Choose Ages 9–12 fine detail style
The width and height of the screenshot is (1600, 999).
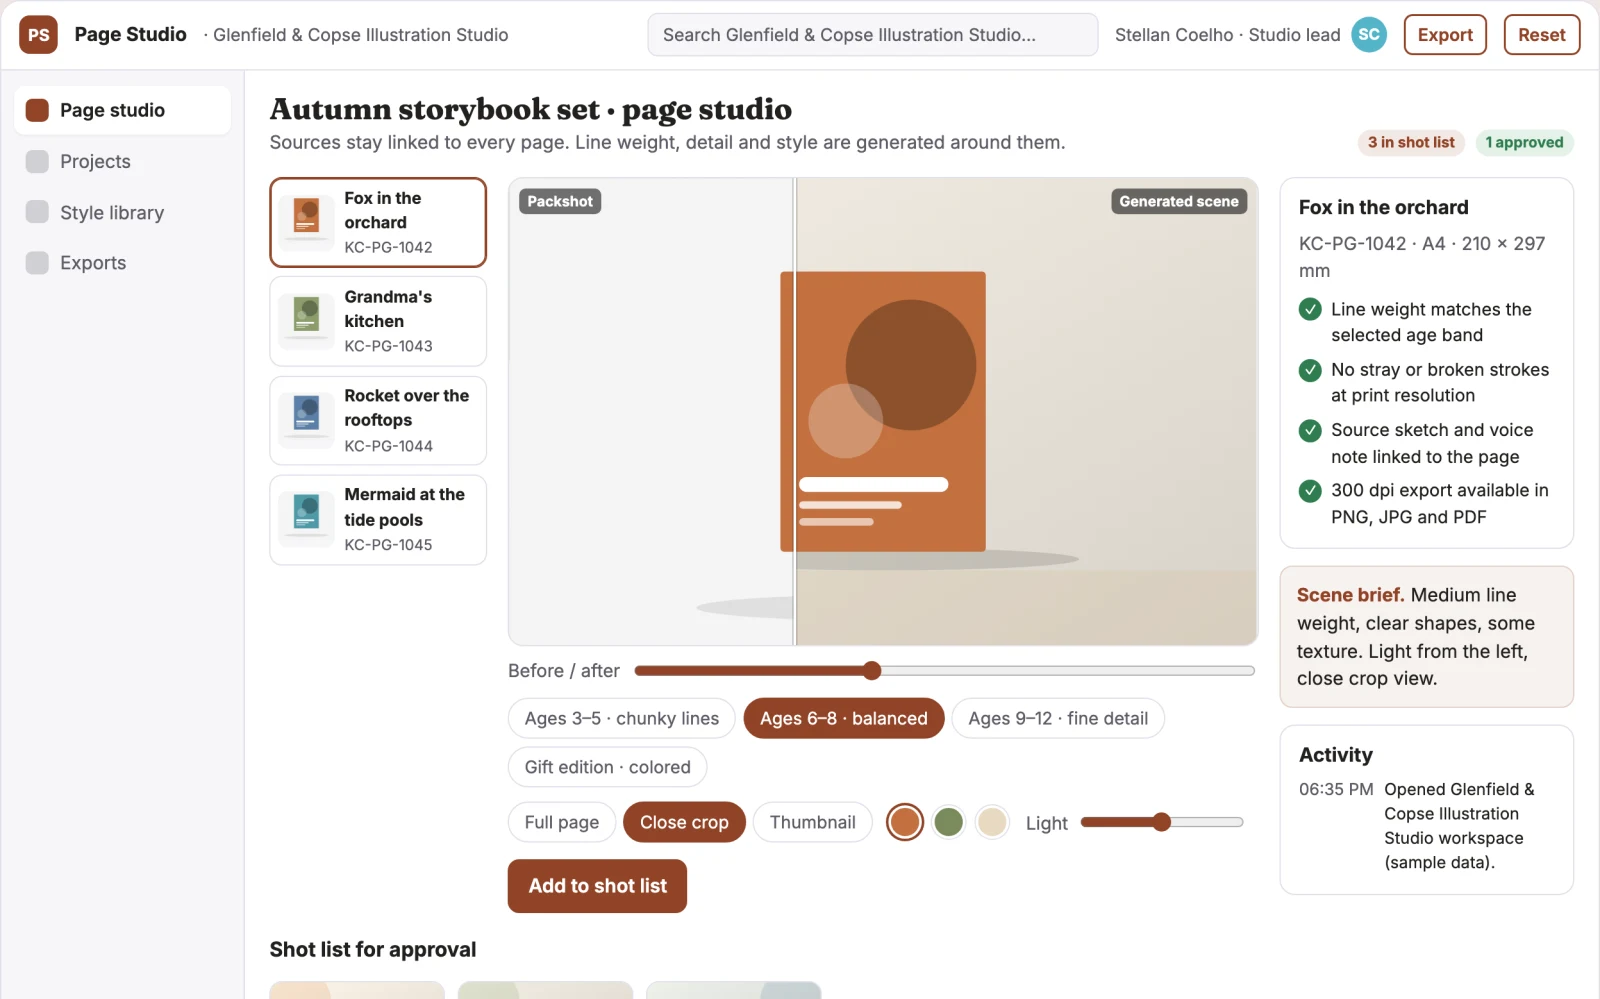pyautogui.click(x=1058, y=718)
